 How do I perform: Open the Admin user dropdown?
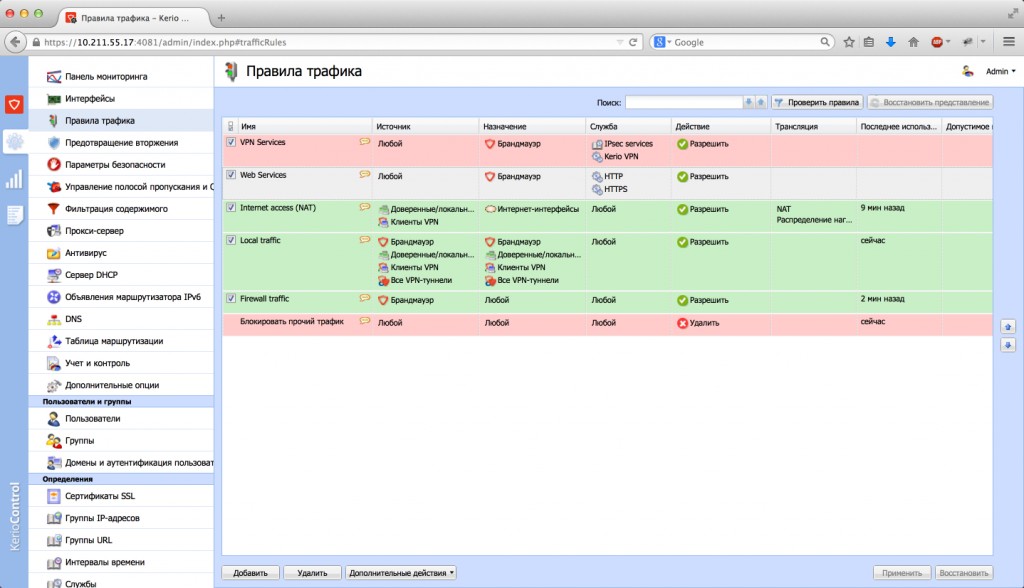point(1000,71)
